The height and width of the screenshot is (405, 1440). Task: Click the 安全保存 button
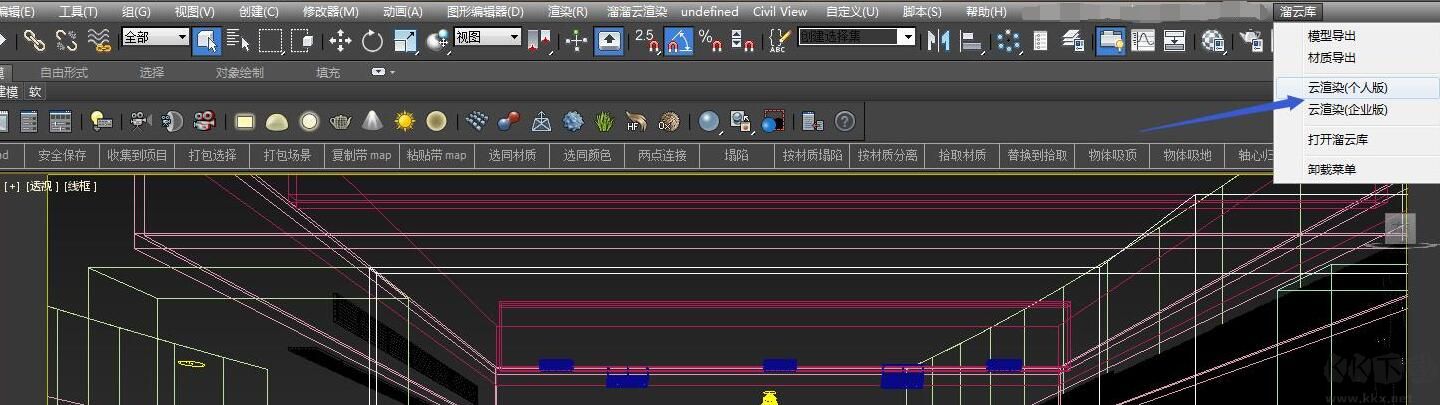62,156
